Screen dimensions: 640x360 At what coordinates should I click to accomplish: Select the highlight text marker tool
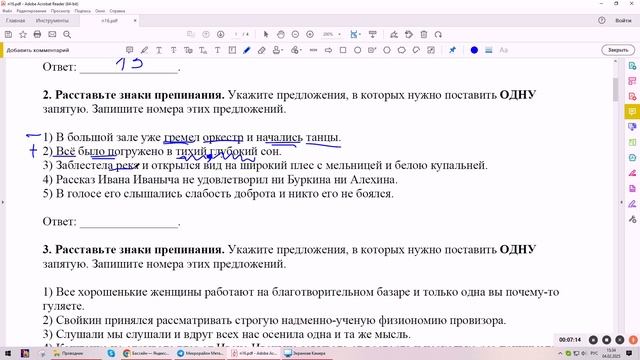[144, 50]
